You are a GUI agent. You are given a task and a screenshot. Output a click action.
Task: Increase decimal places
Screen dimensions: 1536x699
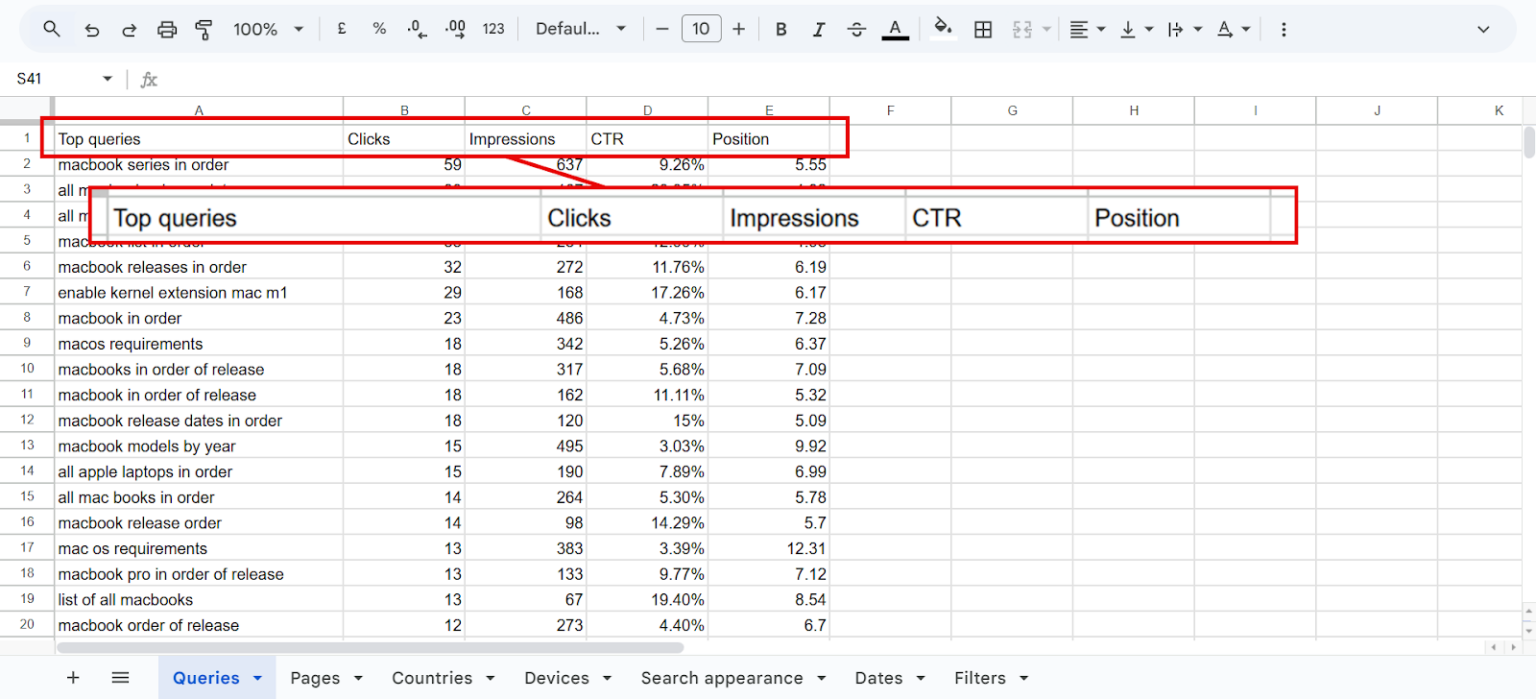455,29
